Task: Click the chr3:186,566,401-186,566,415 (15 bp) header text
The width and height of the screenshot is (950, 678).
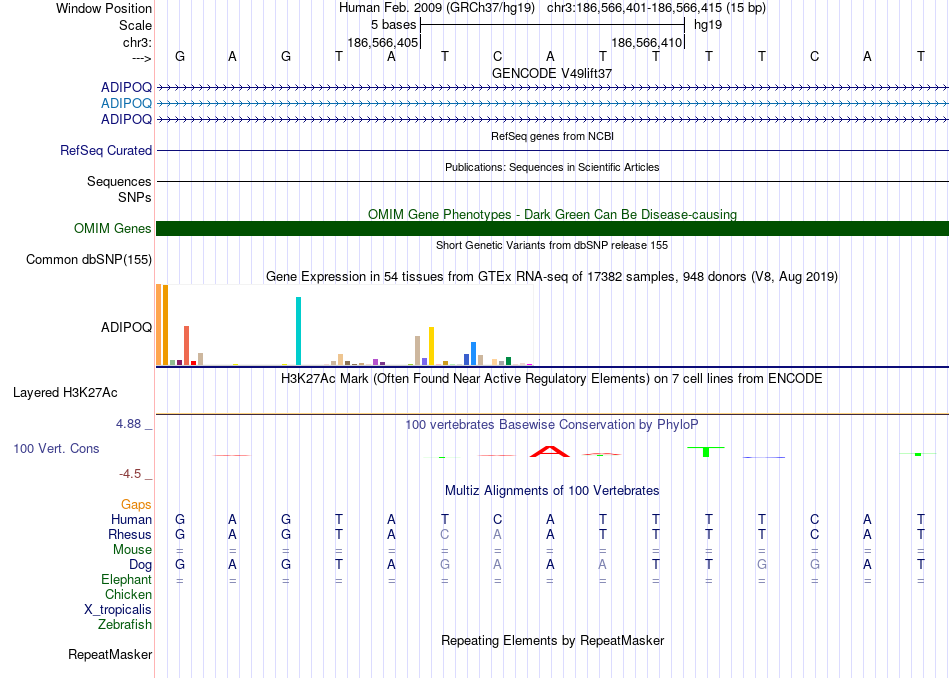Action: coord(656,8)
